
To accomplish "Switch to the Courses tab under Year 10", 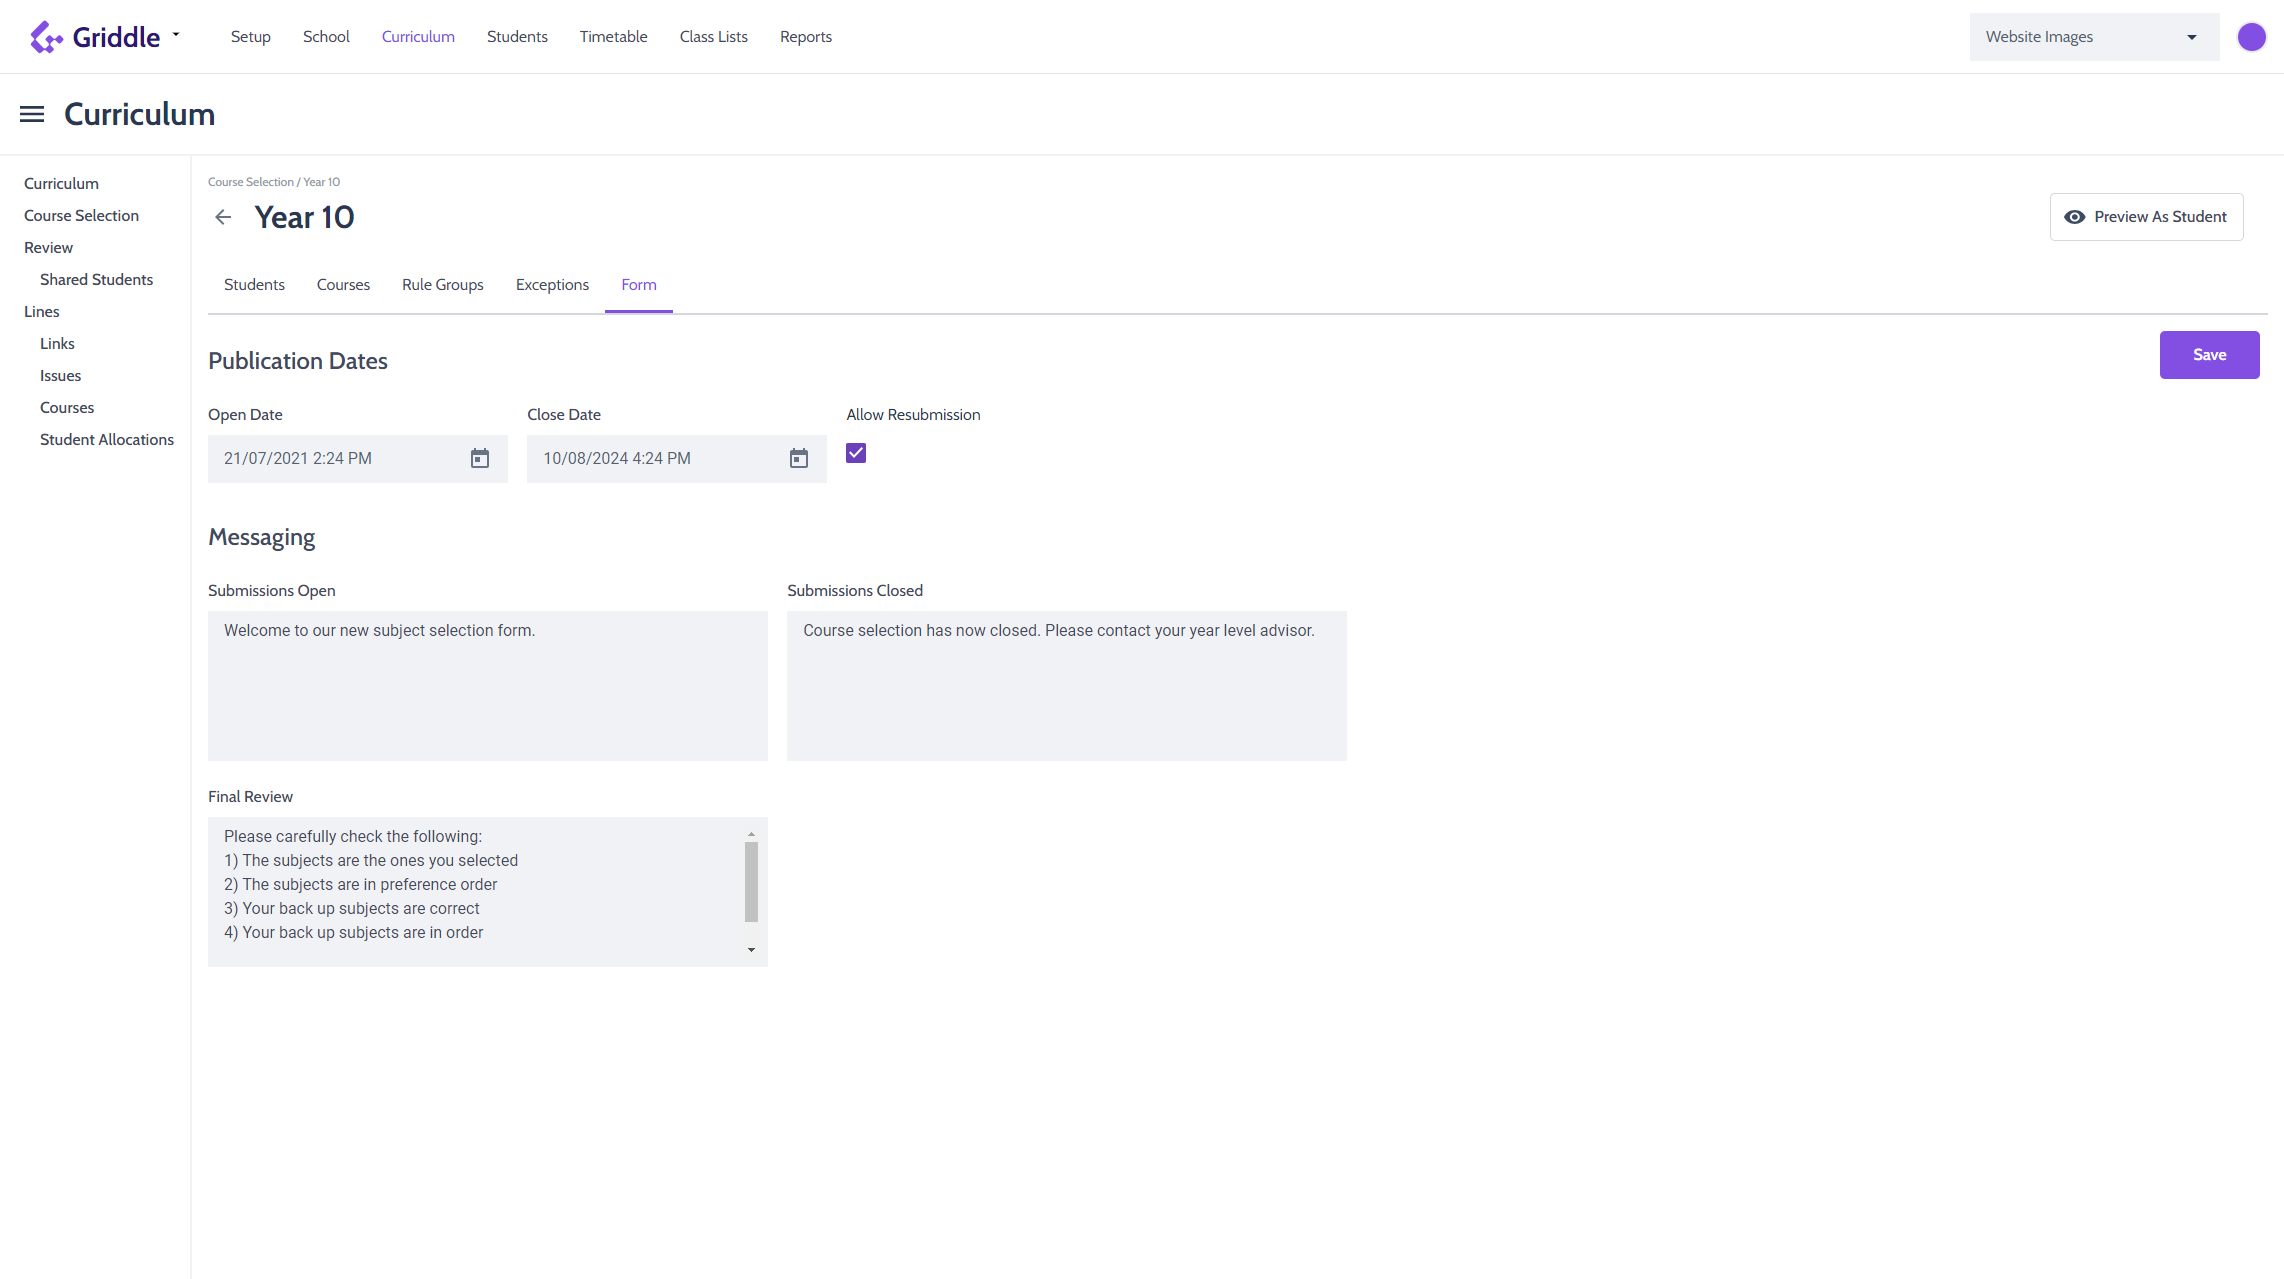I will coord(343,285).
